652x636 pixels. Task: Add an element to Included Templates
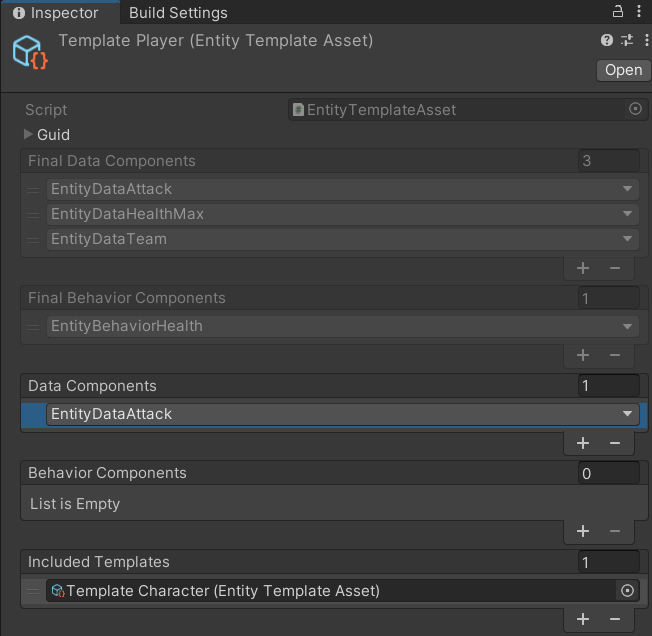(x=583, y=619)
